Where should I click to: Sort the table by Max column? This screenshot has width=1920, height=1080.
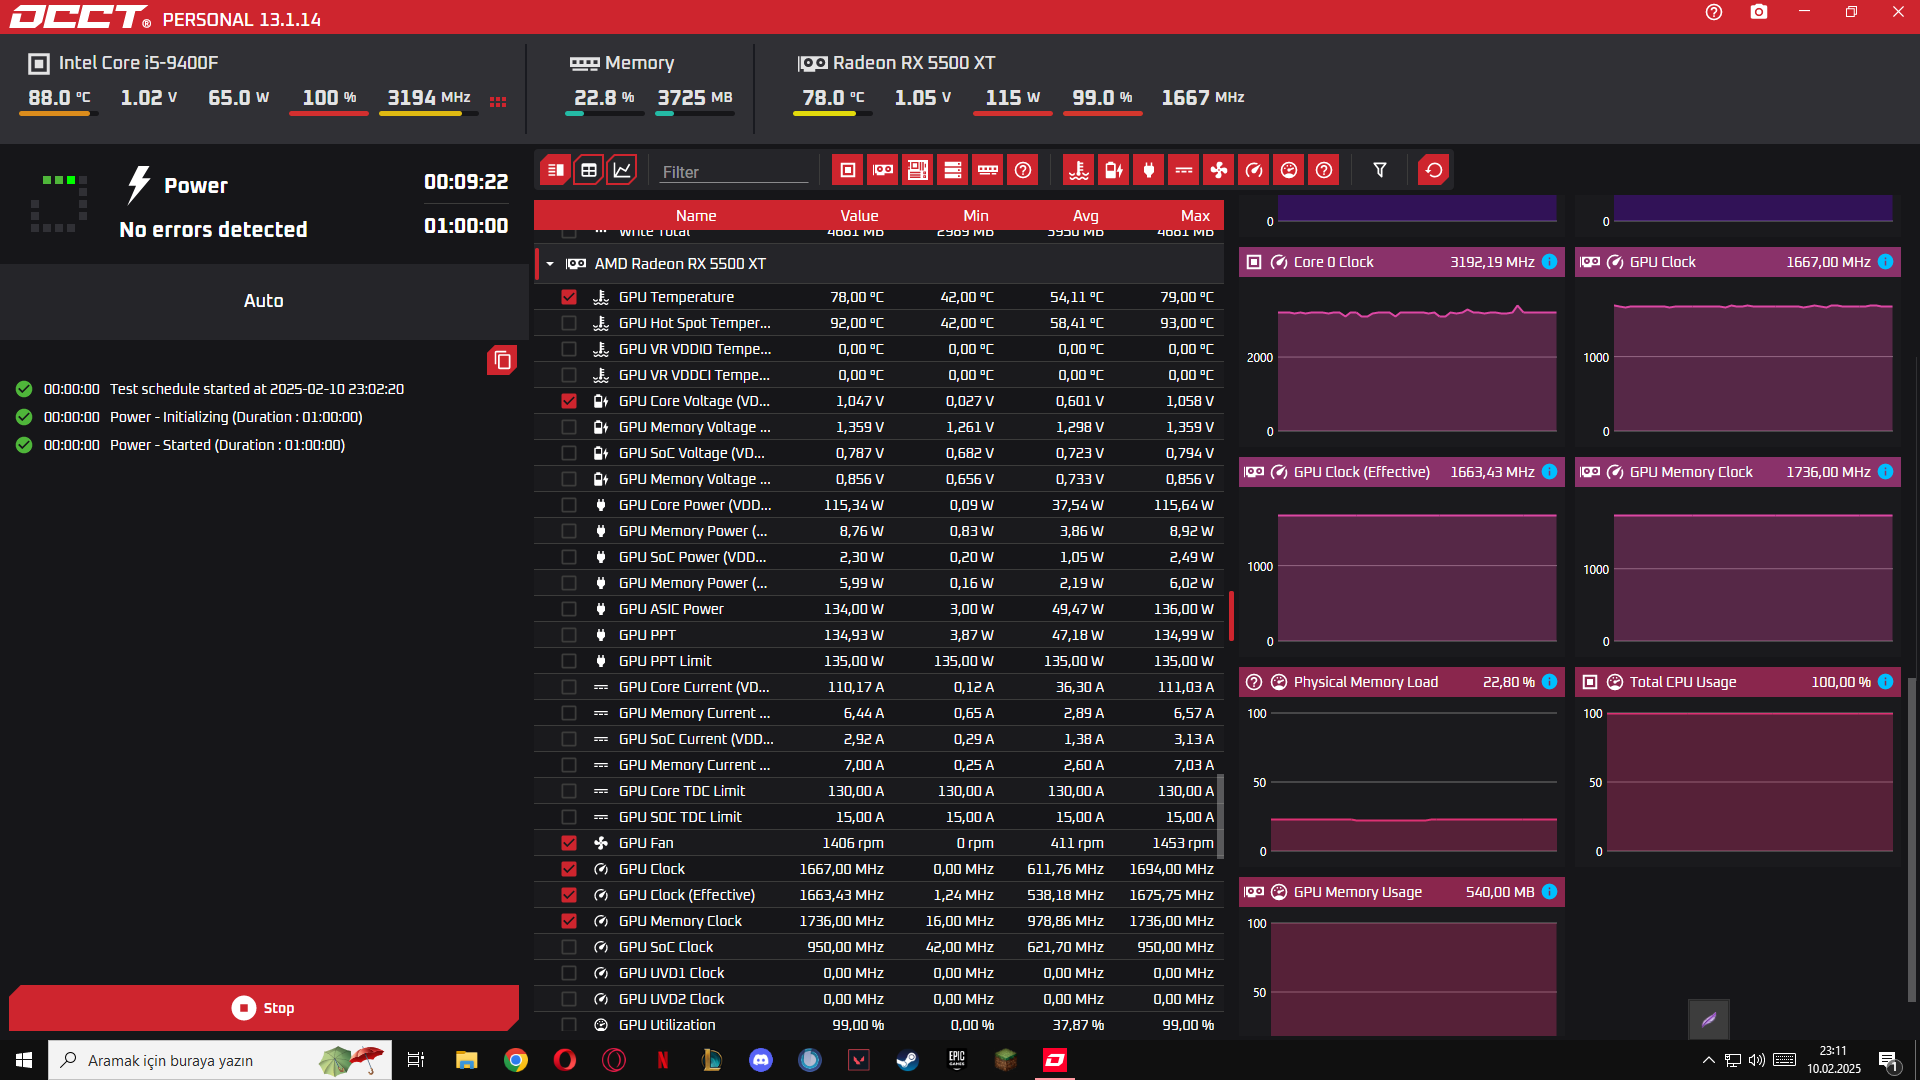pos(1194,216)
